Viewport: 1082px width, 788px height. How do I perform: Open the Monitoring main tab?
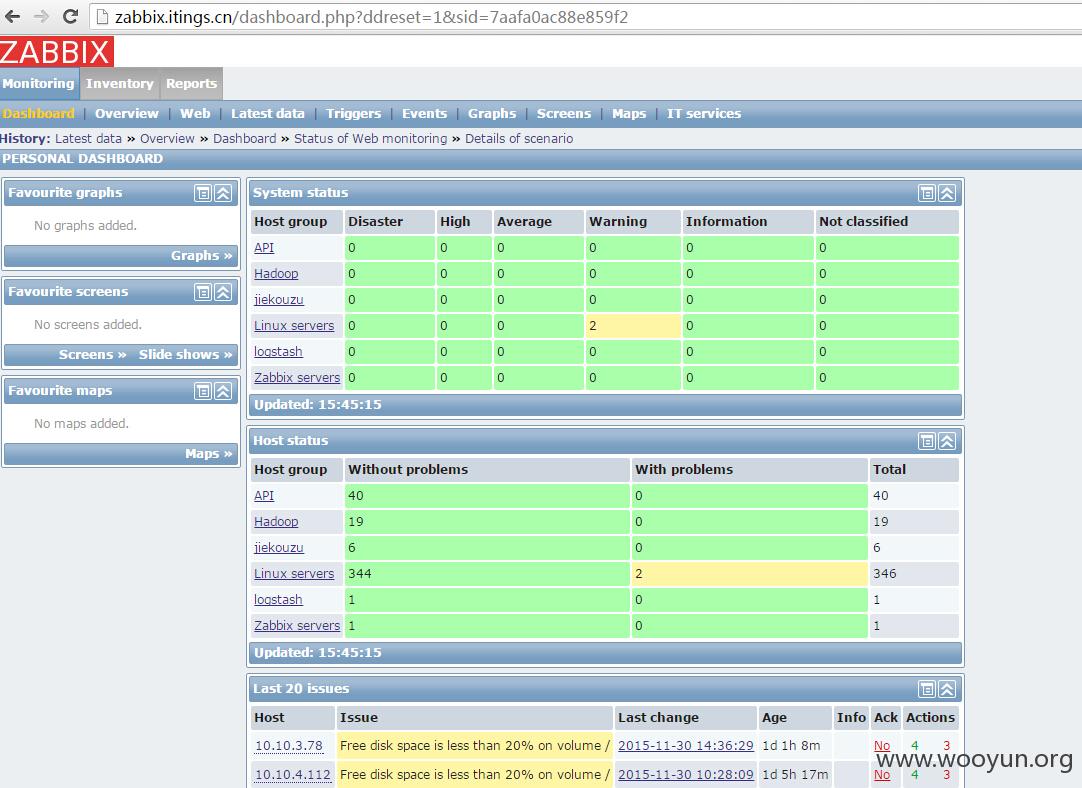[39, 83]
